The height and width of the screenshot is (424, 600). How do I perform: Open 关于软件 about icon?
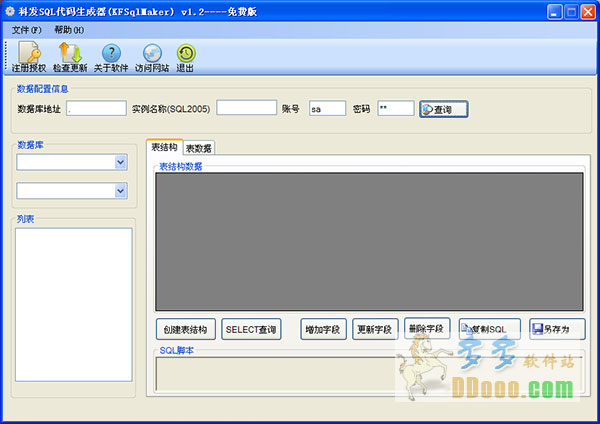tap(111, 57)
